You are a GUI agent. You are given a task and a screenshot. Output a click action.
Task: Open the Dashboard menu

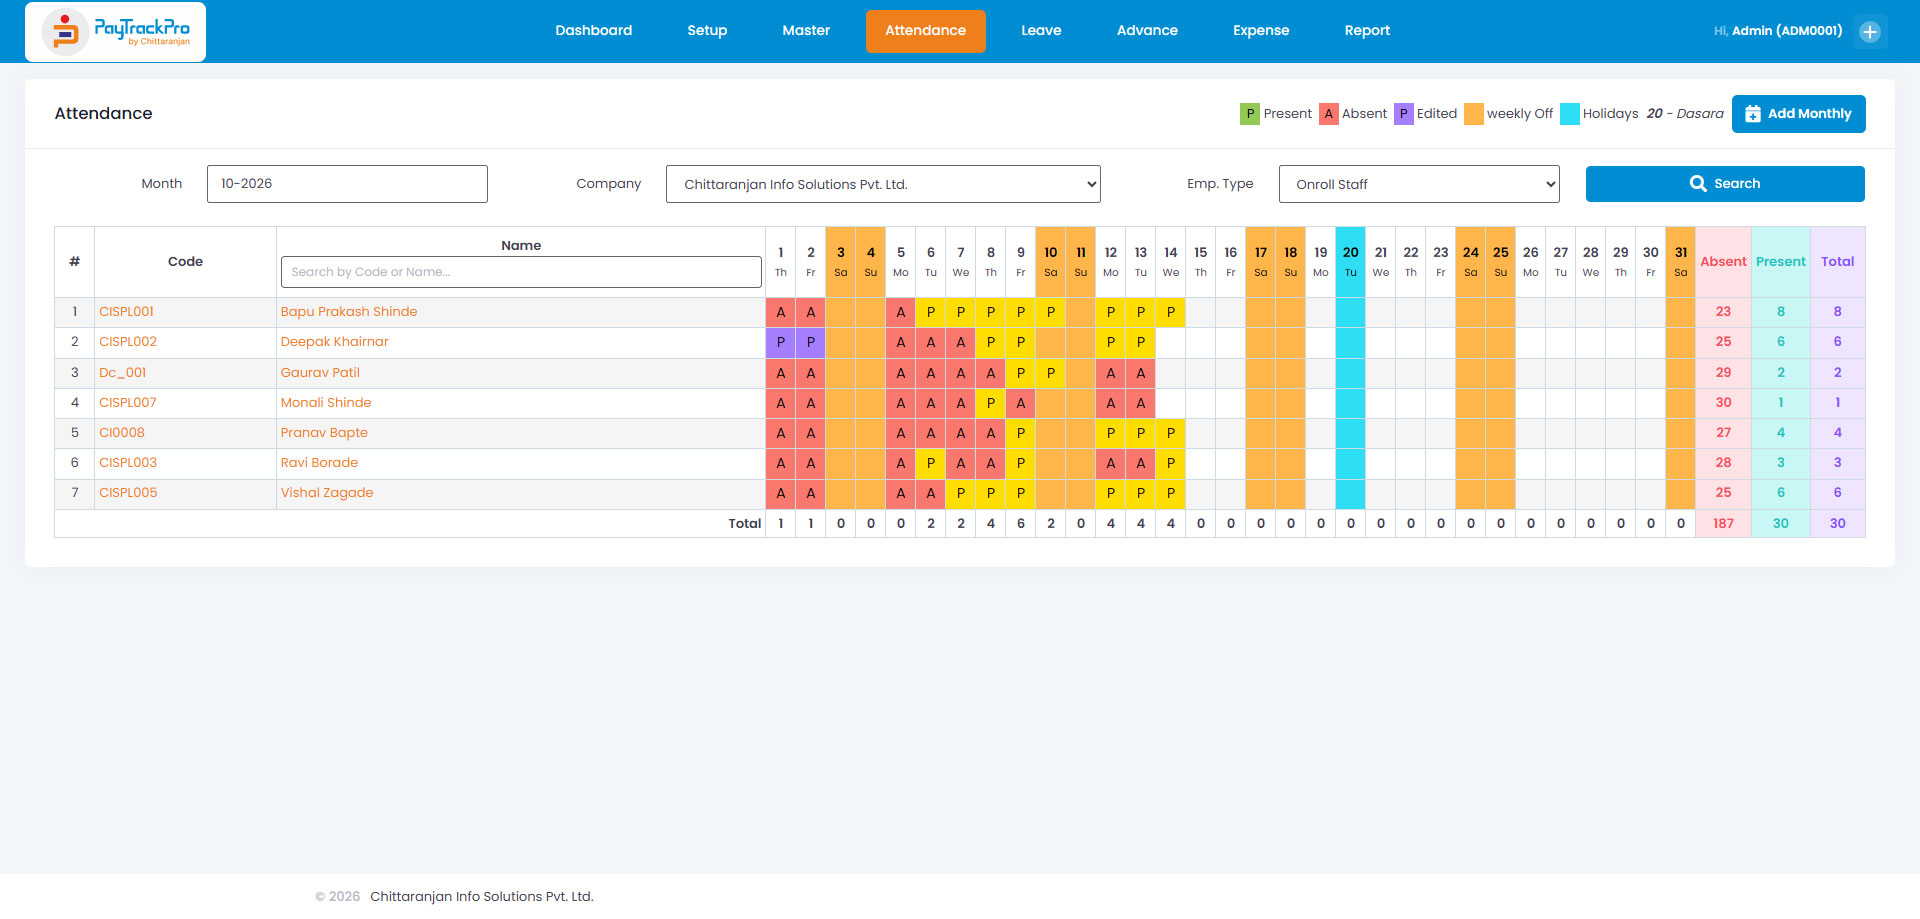(x=594, y=31)
